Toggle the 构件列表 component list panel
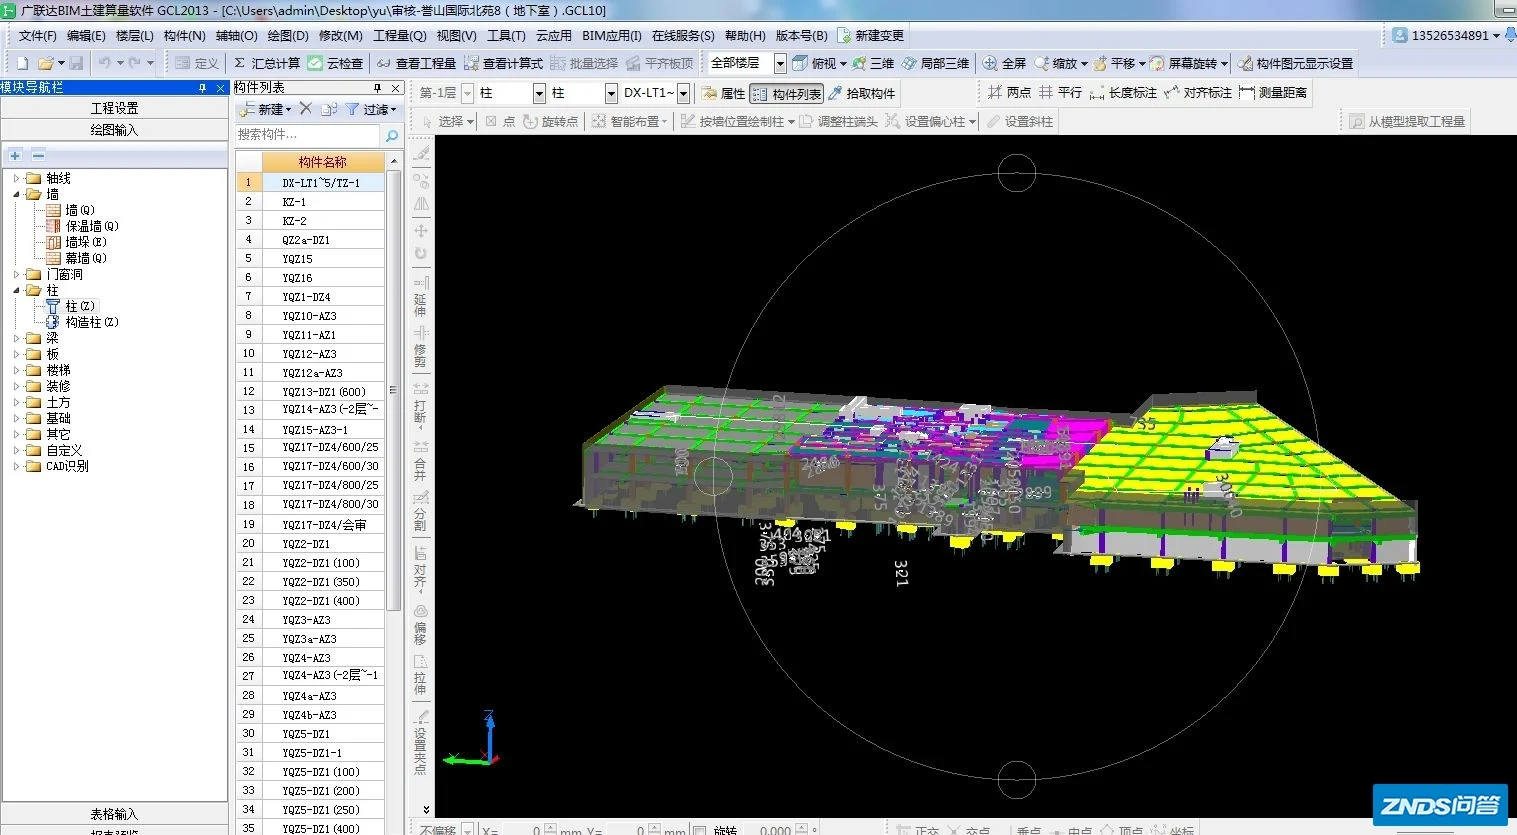This screenshot has width=1517, height=835. point(787,92)
